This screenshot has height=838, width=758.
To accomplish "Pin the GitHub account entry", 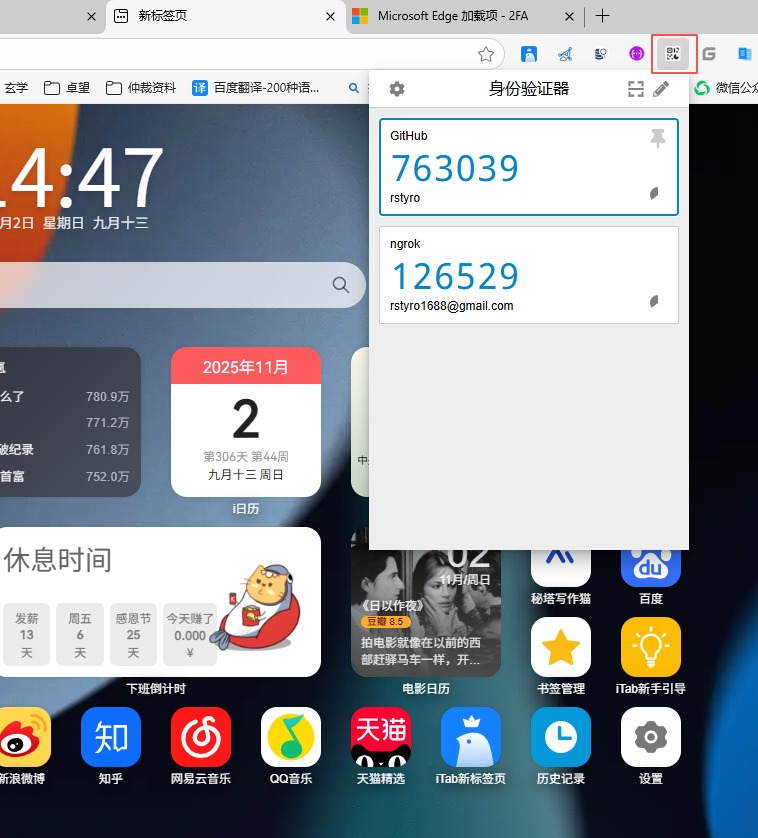I will (x=657, y=139).
